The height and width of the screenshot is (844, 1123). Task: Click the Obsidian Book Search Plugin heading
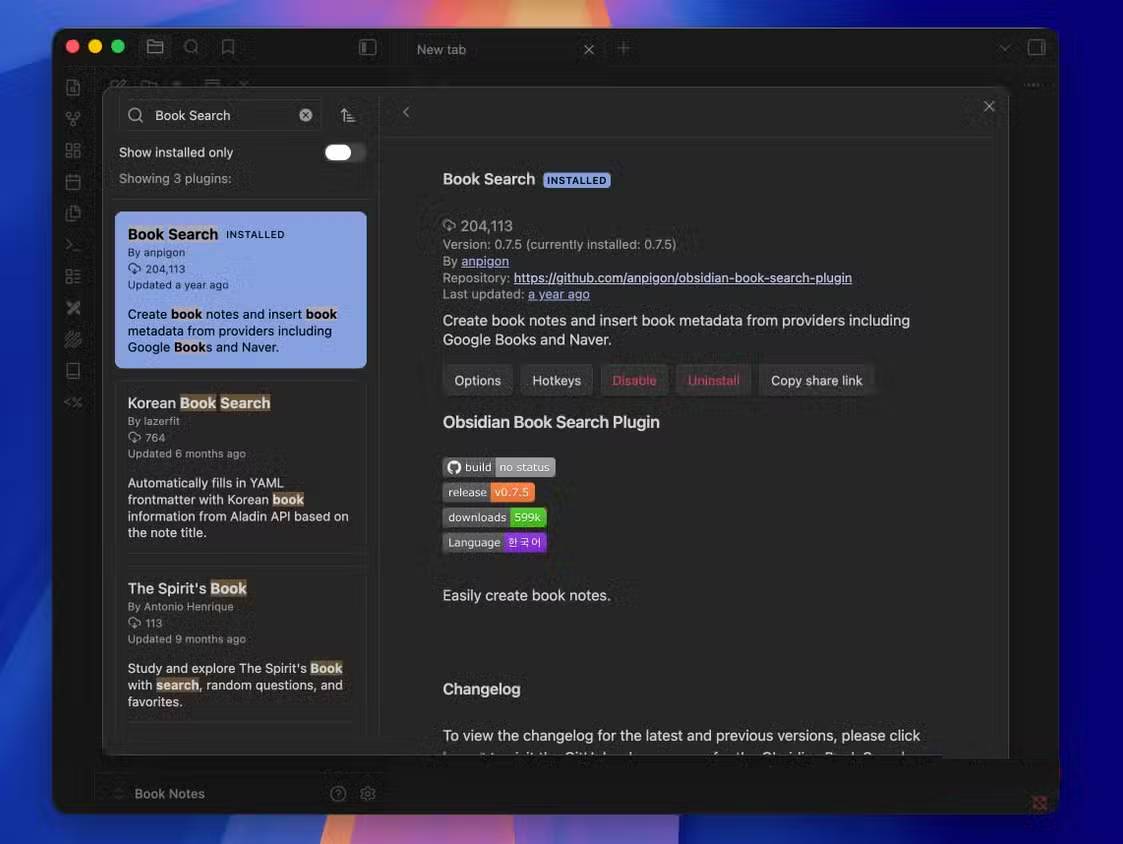click(x=551, y=422)
